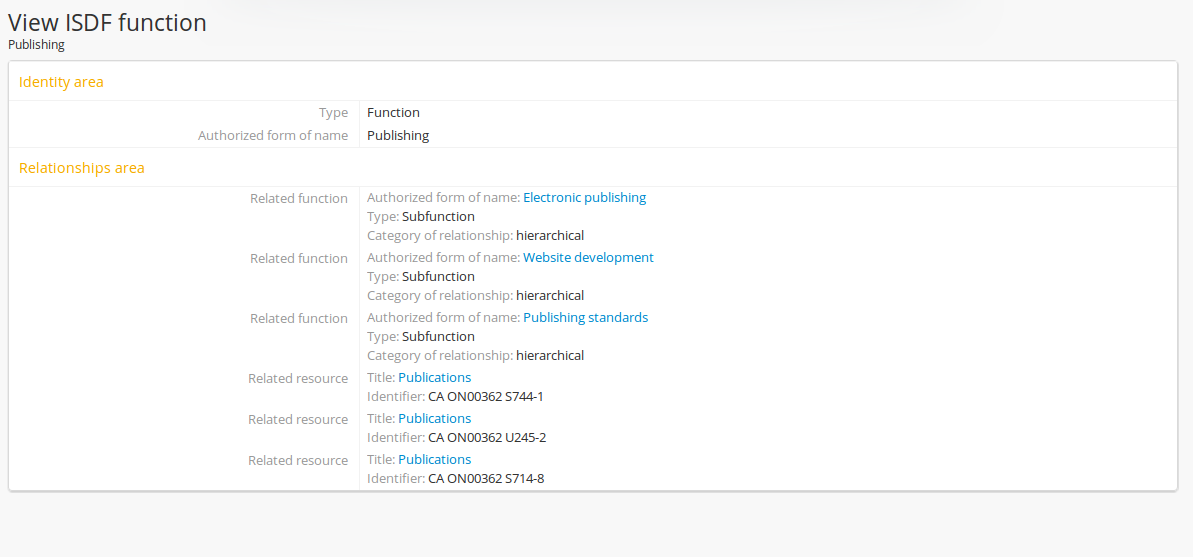The width and height of the screenshot is (1193, 557).
Task: Click hierarchical category under Website development
Action: tap(549, 296)
